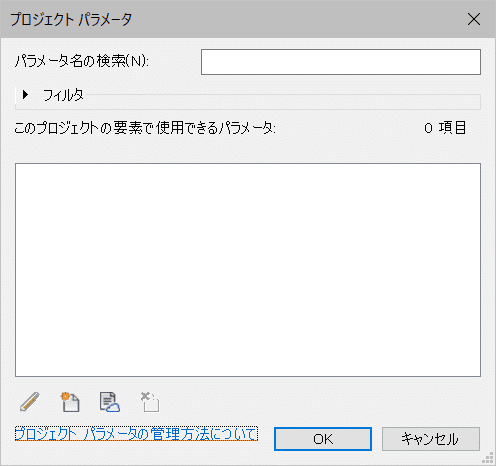Click the new parameter icon
Viewport: 496px width, 466px height.
70,402
